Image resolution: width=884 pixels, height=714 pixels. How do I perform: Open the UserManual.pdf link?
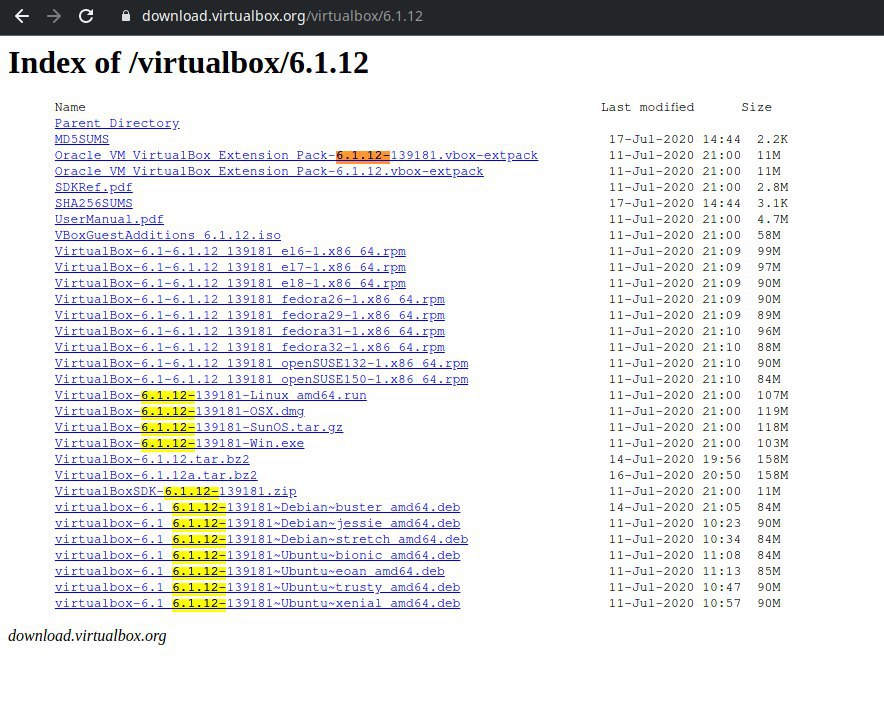point(109,219)
